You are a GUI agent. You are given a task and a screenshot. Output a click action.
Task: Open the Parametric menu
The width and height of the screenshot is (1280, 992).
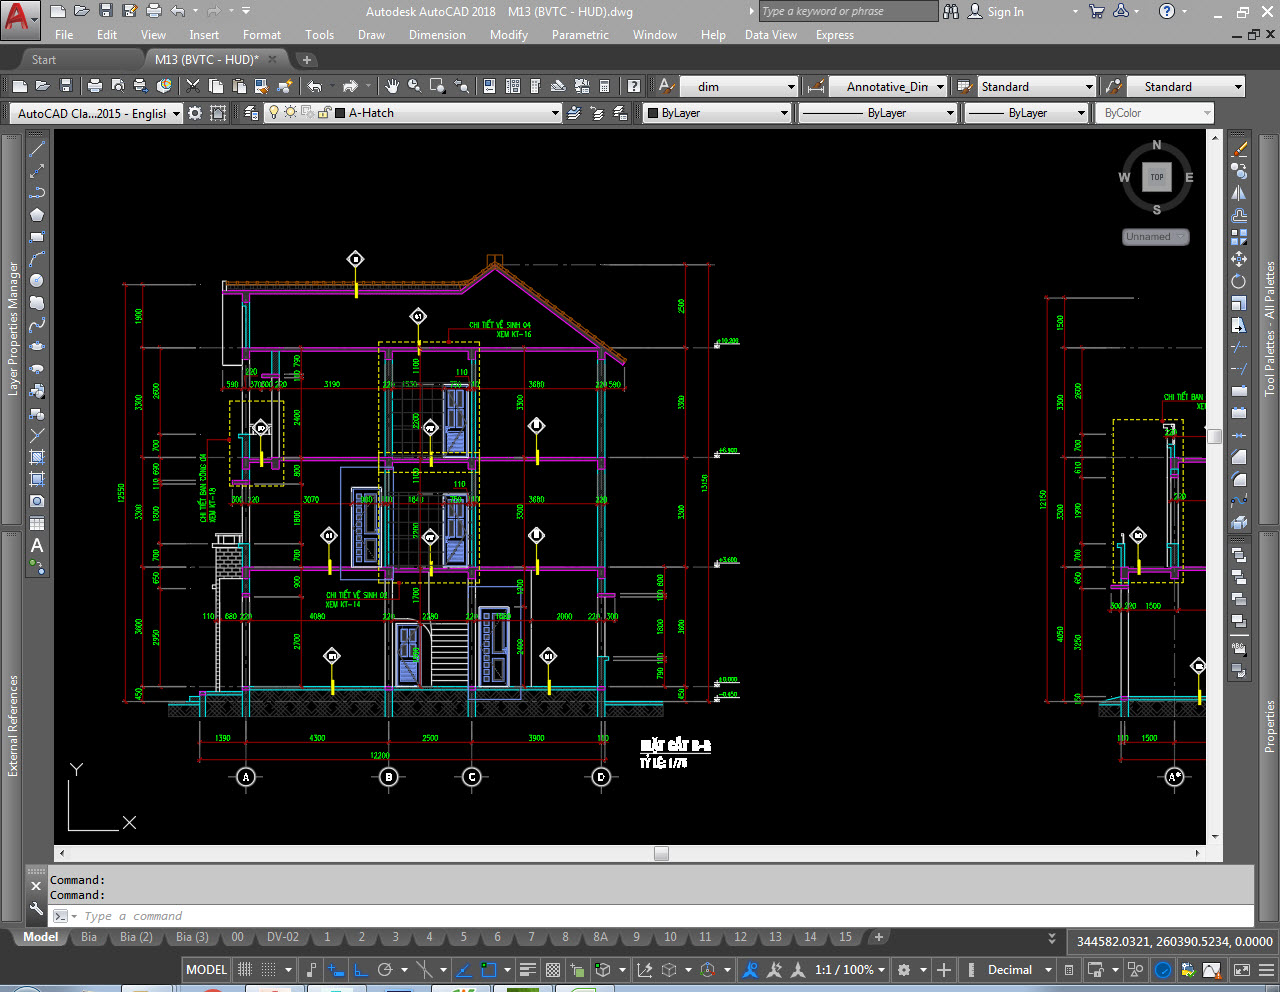coord(580,34)
